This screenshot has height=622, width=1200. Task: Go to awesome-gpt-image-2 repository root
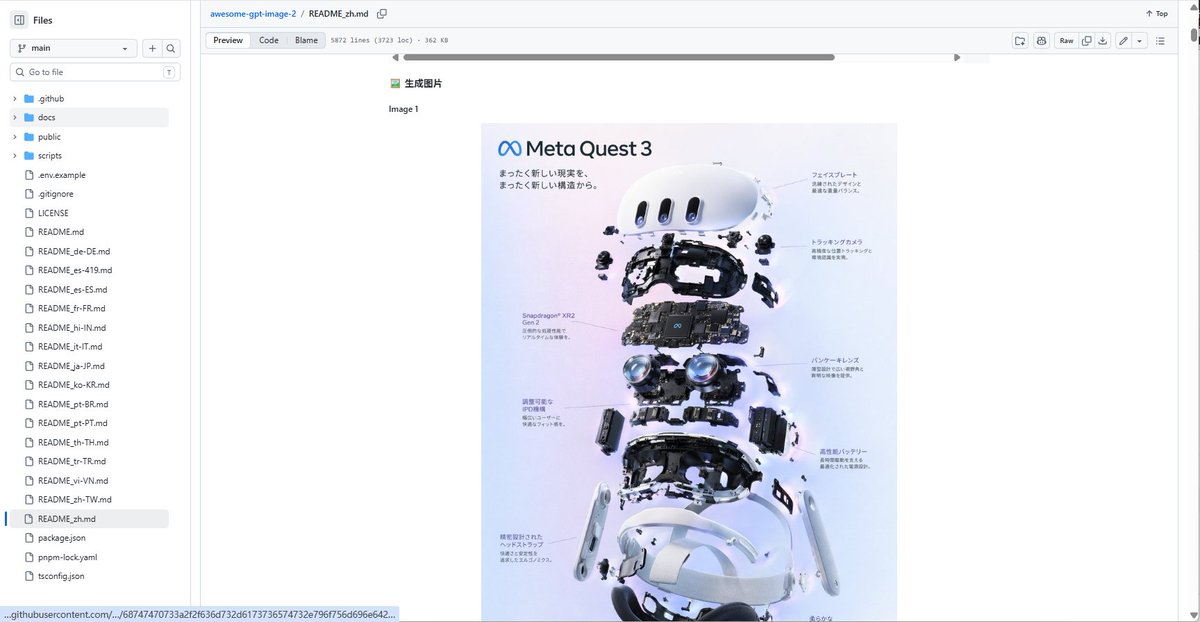253,14
